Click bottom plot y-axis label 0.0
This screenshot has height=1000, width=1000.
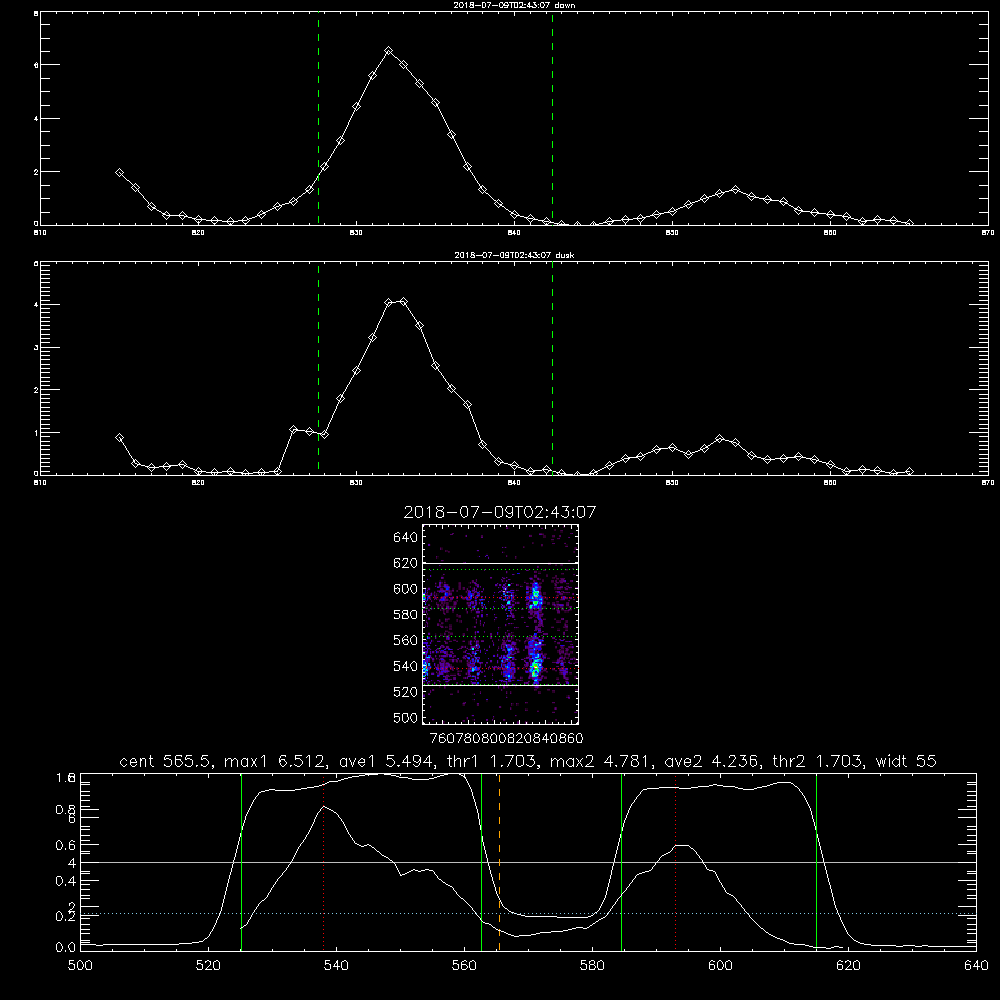(66, 947)
